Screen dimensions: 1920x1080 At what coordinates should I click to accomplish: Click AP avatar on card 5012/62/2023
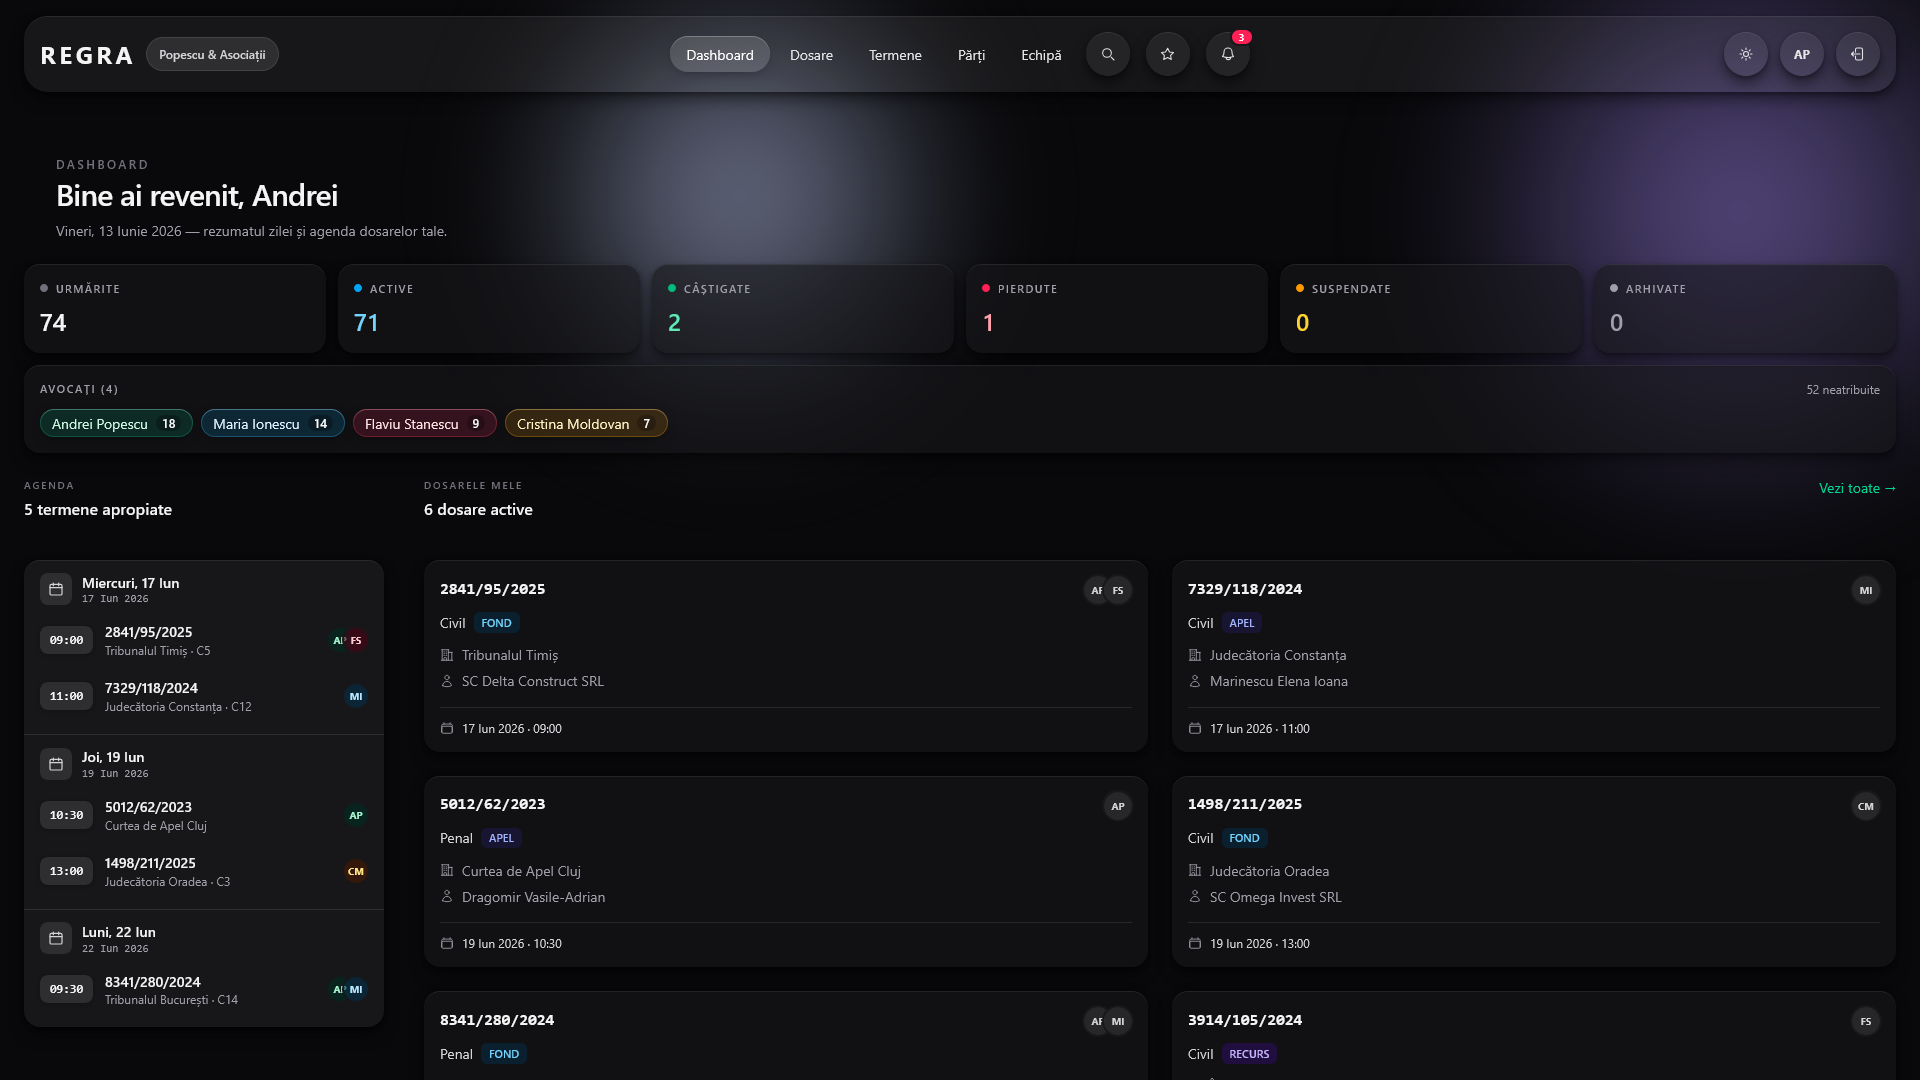tap(1118, 806)
